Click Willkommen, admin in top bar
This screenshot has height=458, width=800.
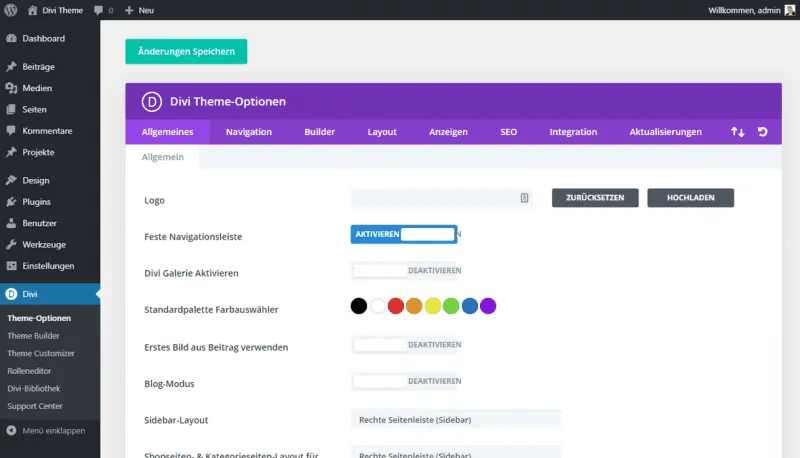[744, 10]
